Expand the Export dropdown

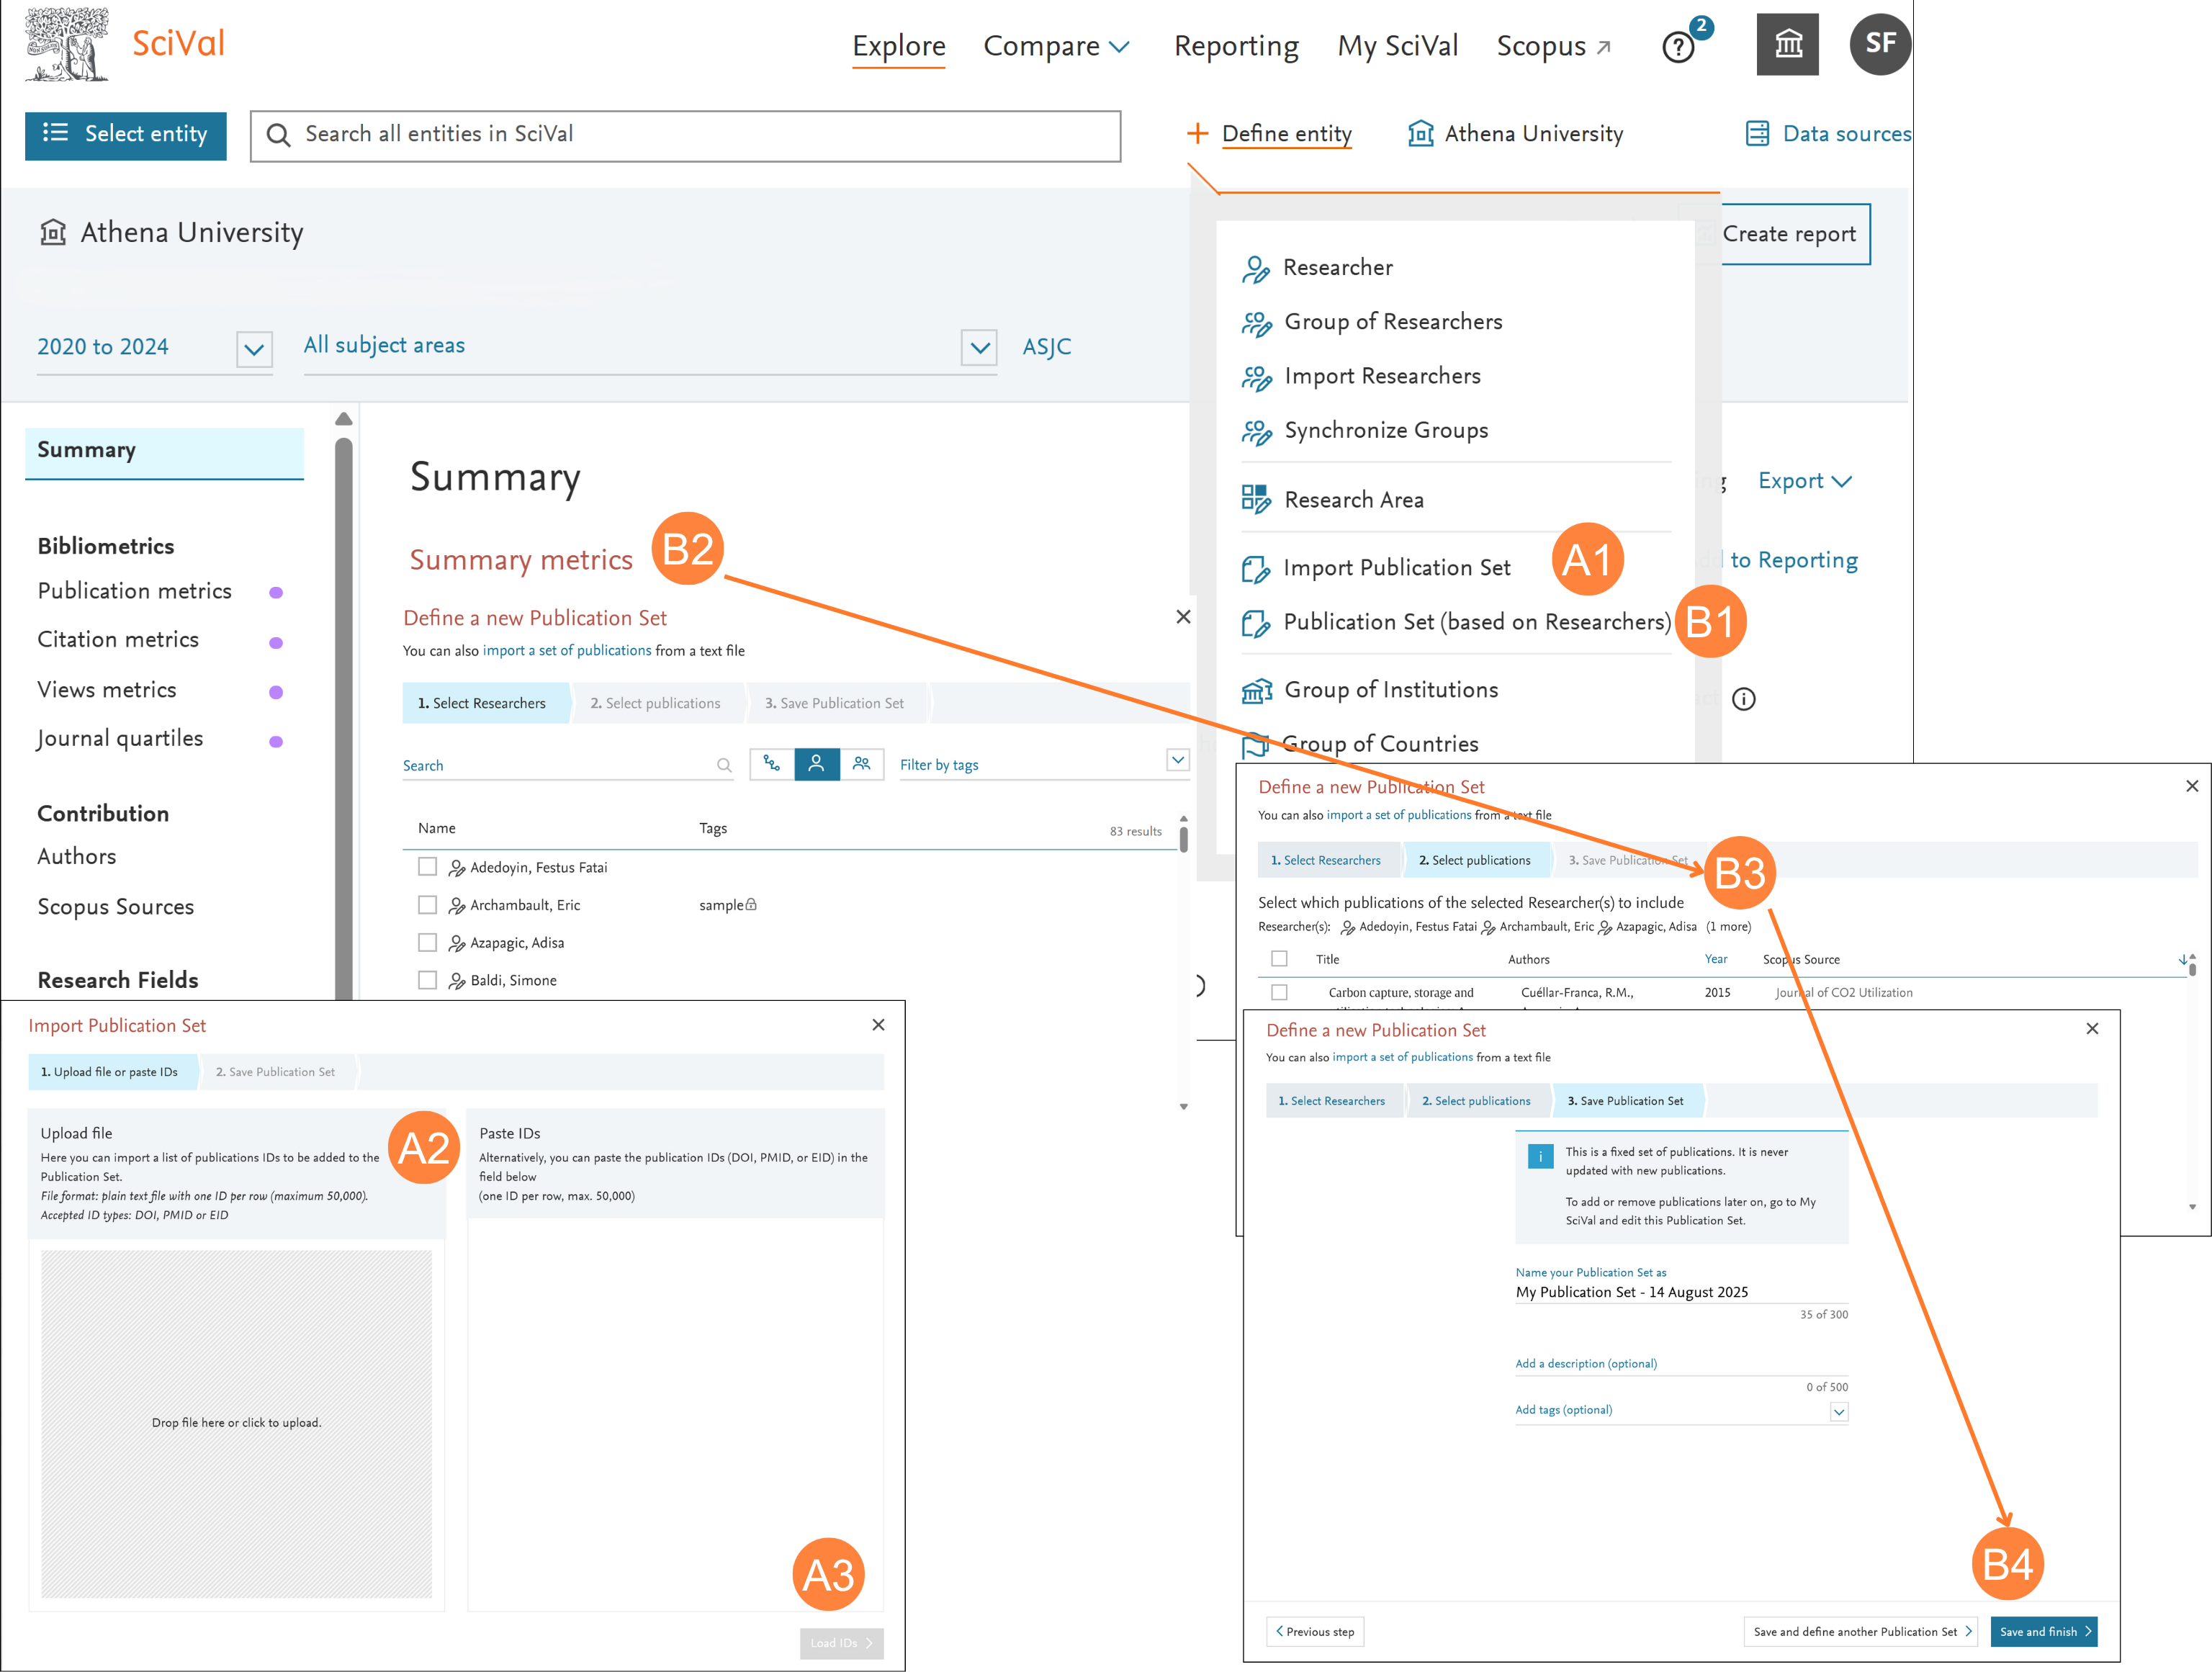pos(1804,481)
